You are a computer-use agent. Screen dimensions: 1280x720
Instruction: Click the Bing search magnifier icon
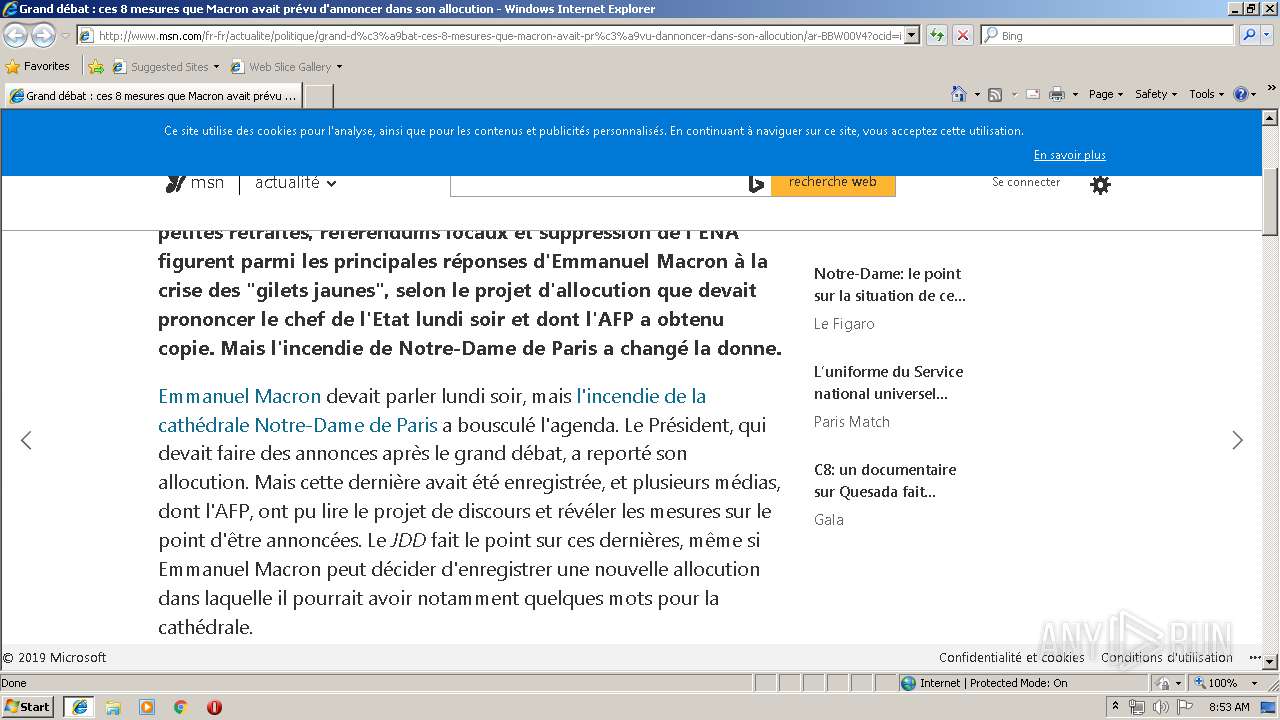point(1249,35)
